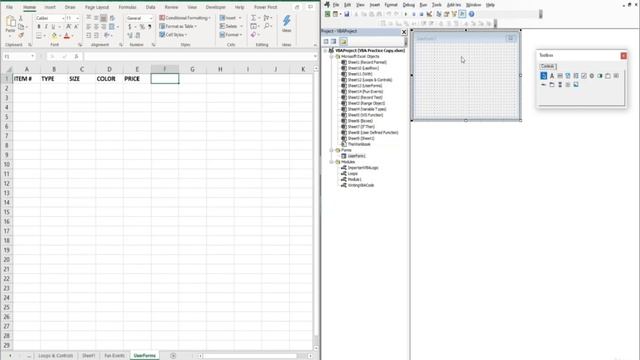Screen dimensions: 640x360
Task: Open the Calibri font name dropdown
Action: pos(63,18)
